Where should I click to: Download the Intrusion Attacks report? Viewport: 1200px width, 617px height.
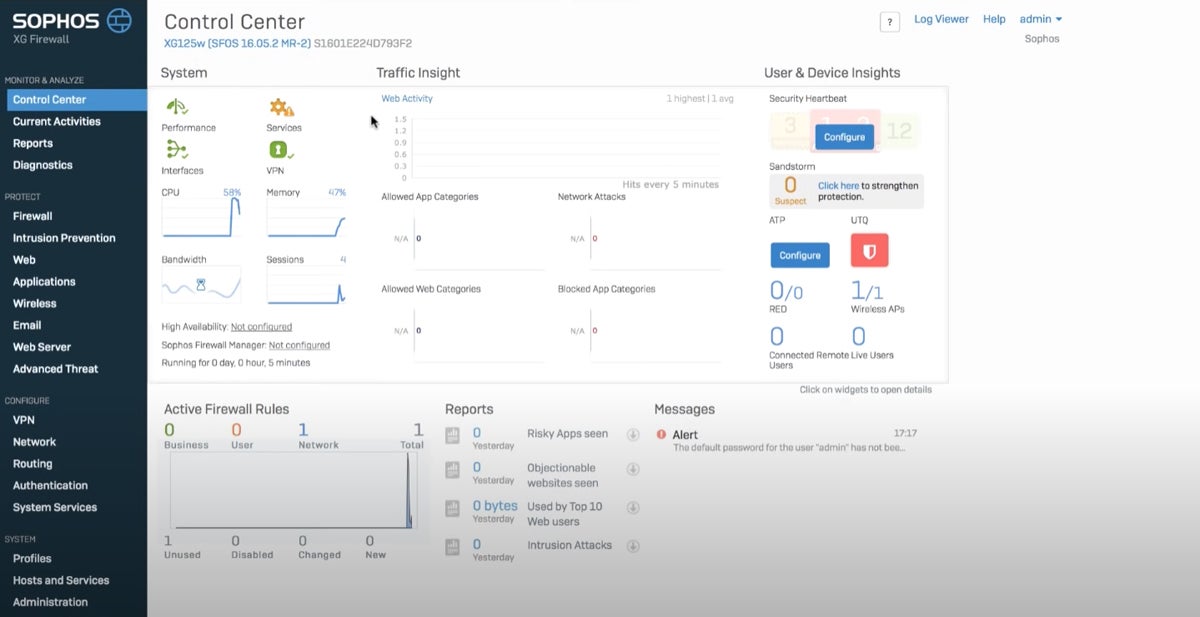[633, 546]
